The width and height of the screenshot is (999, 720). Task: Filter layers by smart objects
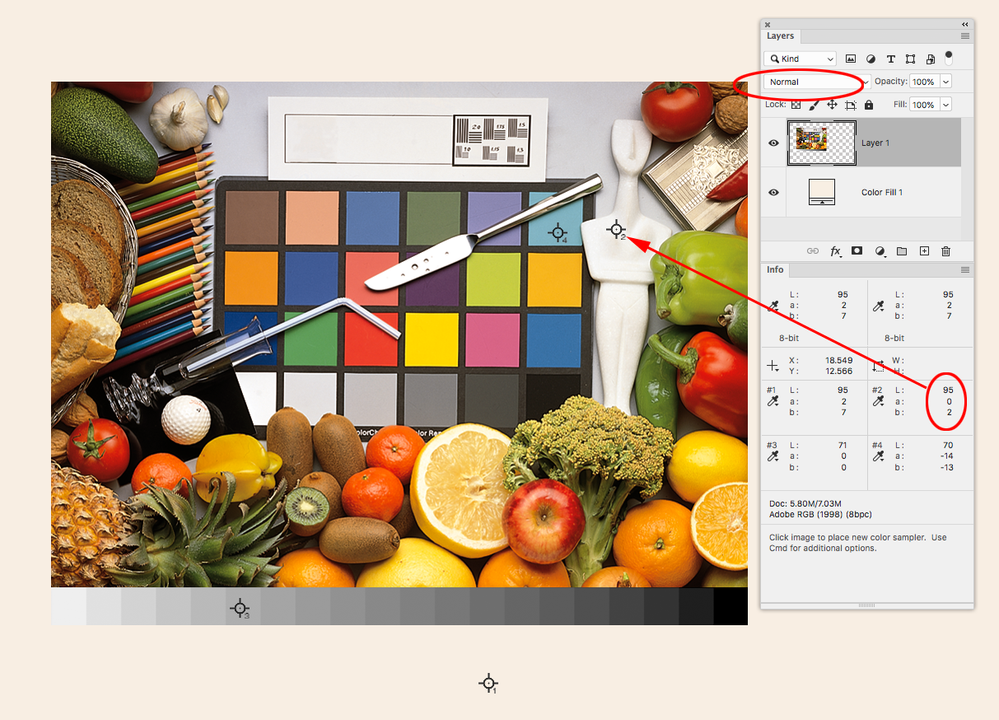tap(930, 59)
